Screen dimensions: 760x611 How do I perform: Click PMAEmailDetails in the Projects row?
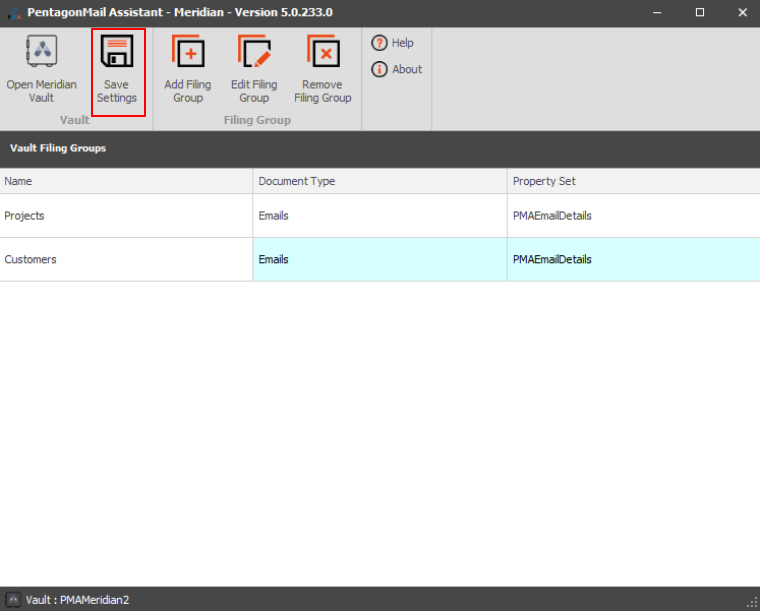click(x=634, y=216)
